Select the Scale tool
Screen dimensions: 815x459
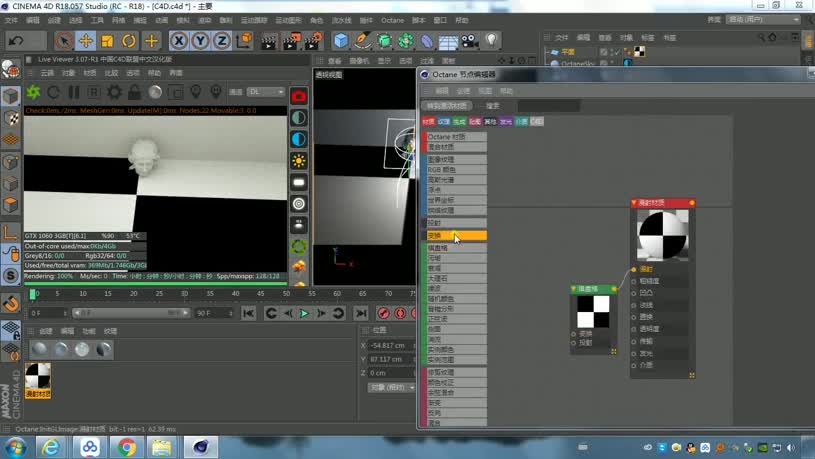108,41
